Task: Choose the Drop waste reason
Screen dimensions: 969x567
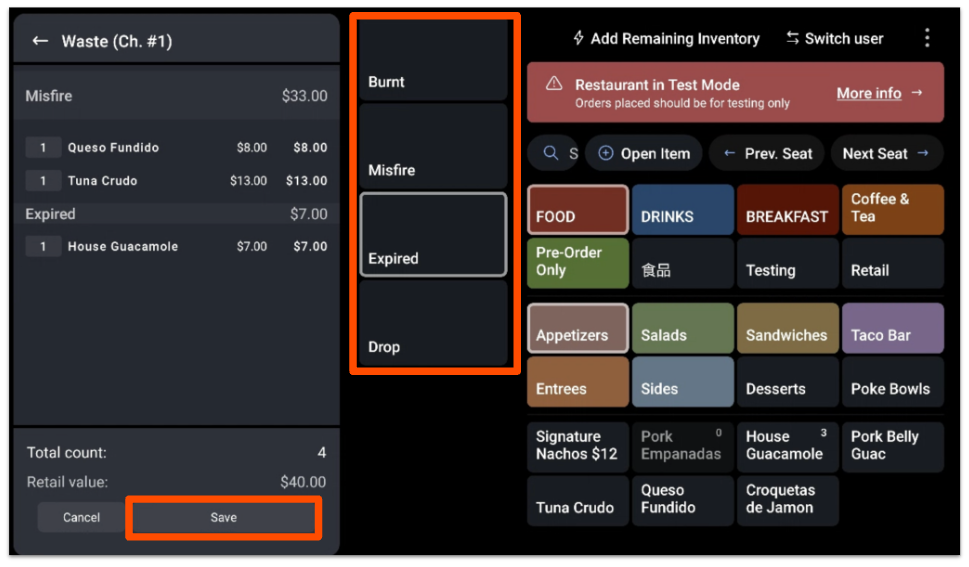Action: coord(433,324)
